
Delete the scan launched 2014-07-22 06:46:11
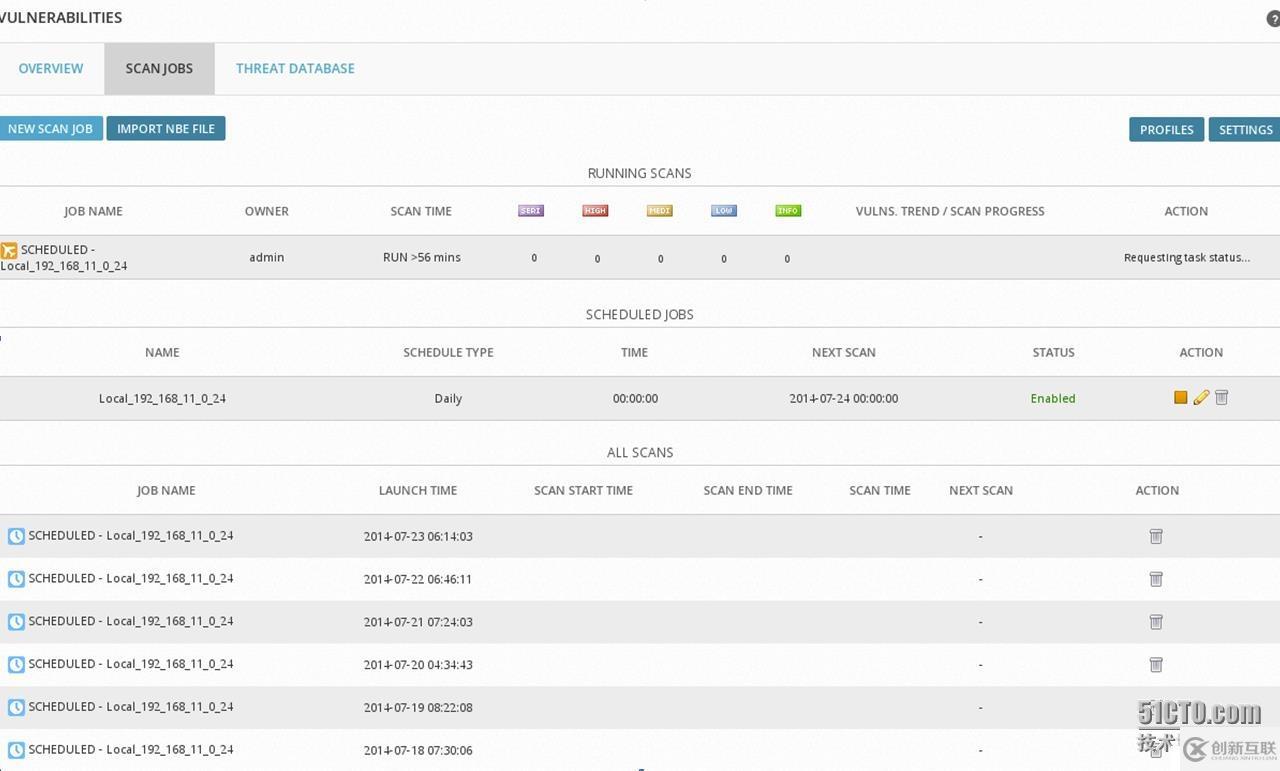pyautogui.click(x=1156, y=579)
